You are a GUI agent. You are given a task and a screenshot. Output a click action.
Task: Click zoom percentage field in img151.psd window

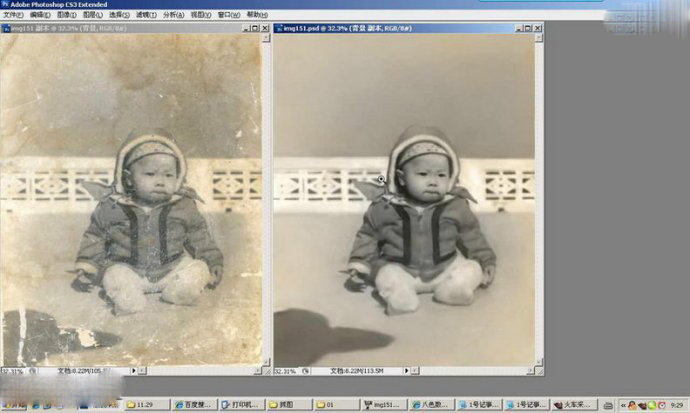point(286,371)
